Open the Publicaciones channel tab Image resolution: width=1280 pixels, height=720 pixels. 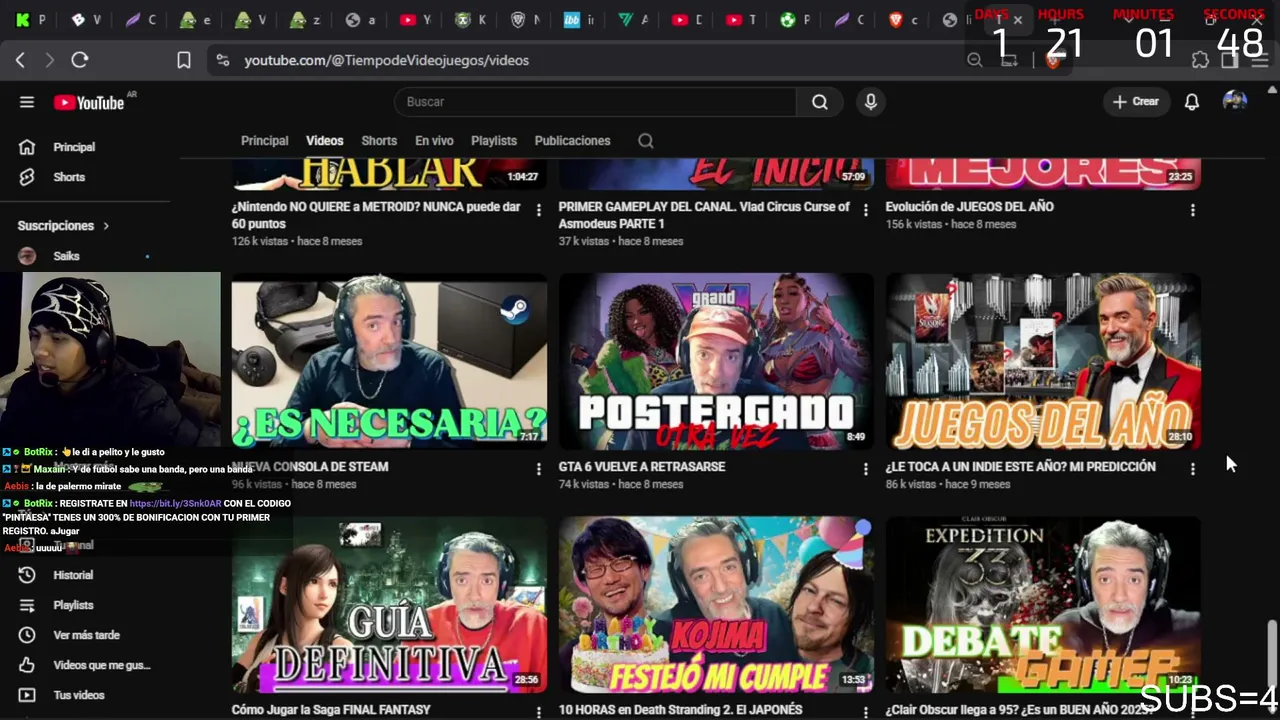click(x=572, y=141)
